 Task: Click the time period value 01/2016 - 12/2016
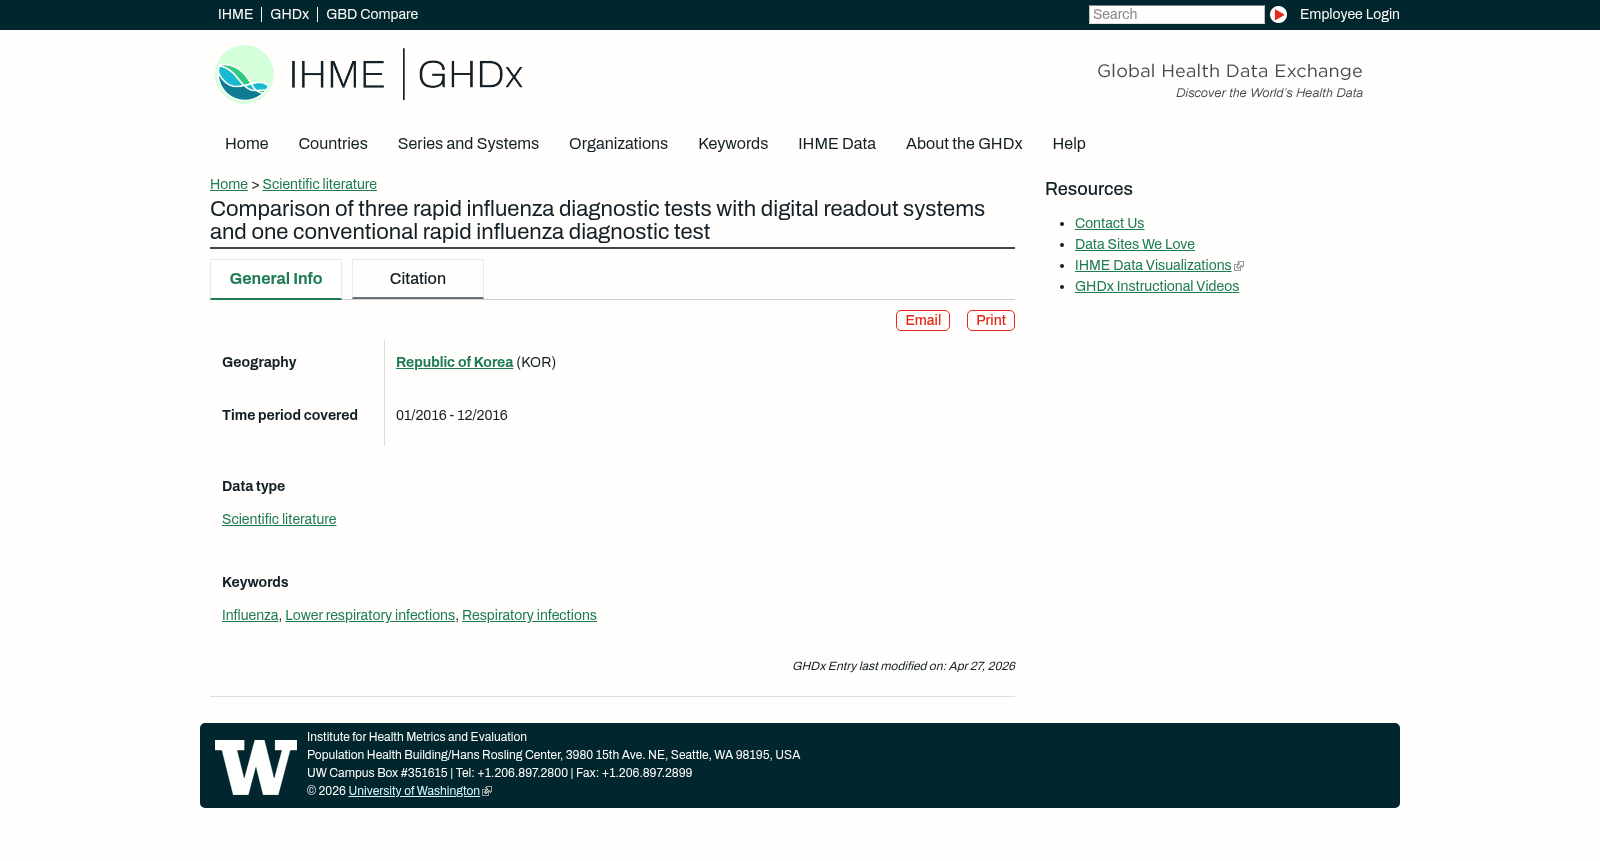(452, 415)
